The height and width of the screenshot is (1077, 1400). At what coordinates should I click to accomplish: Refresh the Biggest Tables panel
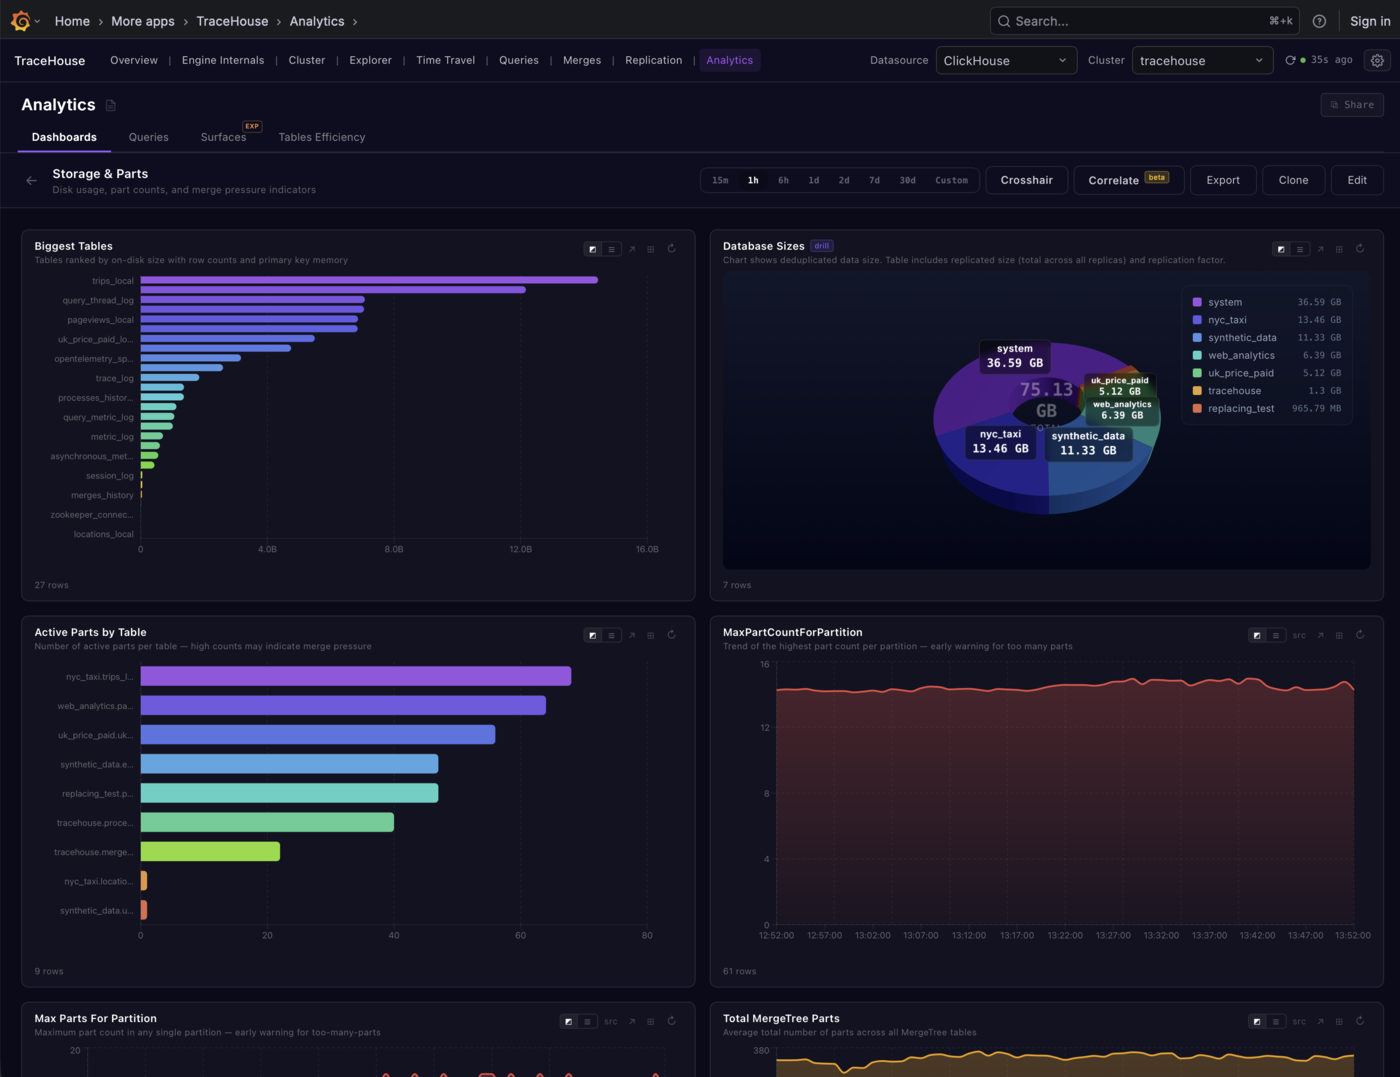[x=671, y=249]
